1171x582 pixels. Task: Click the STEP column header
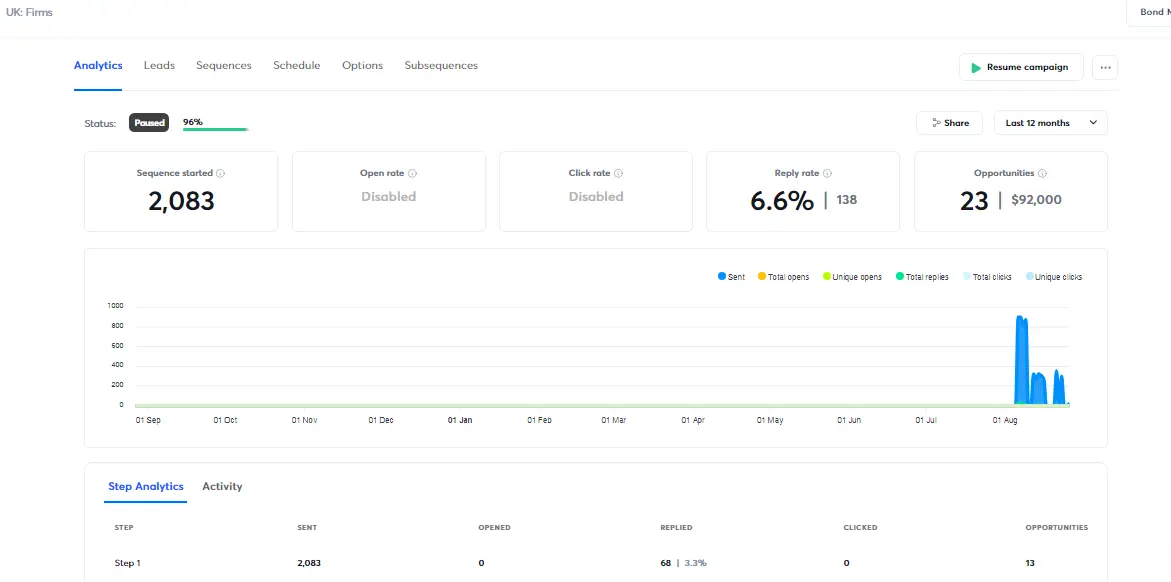(124, 527)
